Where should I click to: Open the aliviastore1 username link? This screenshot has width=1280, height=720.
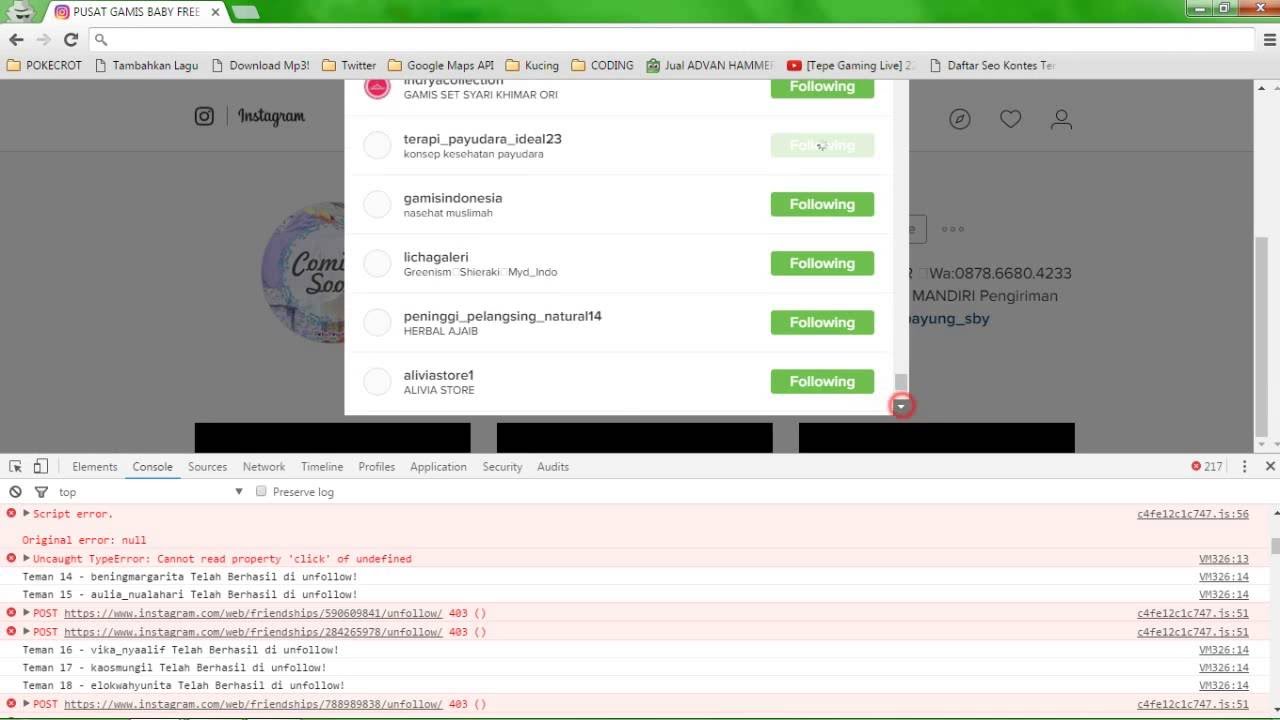tap(438, 375)
